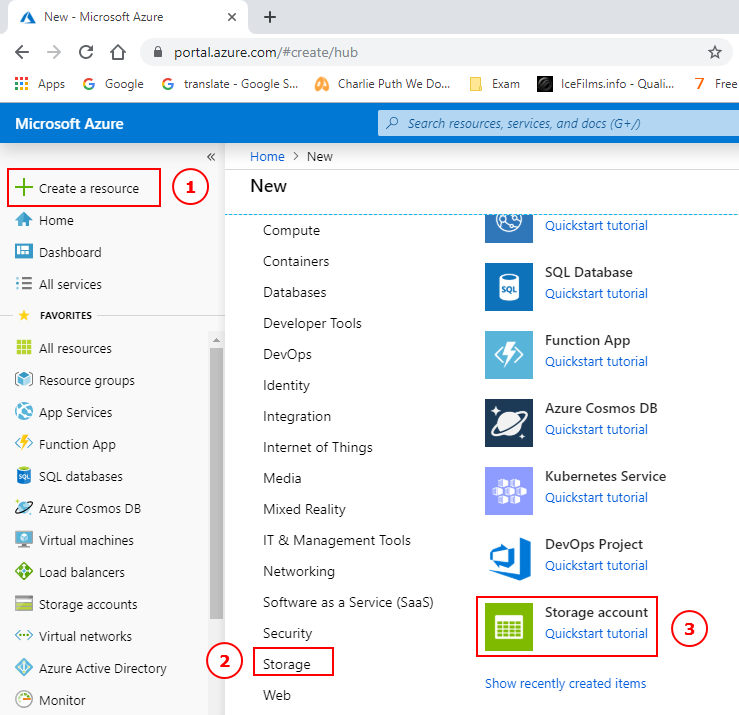Select the Function App lightning icon in marketplace
Screen dimensions: 739x715
point(509,354)
